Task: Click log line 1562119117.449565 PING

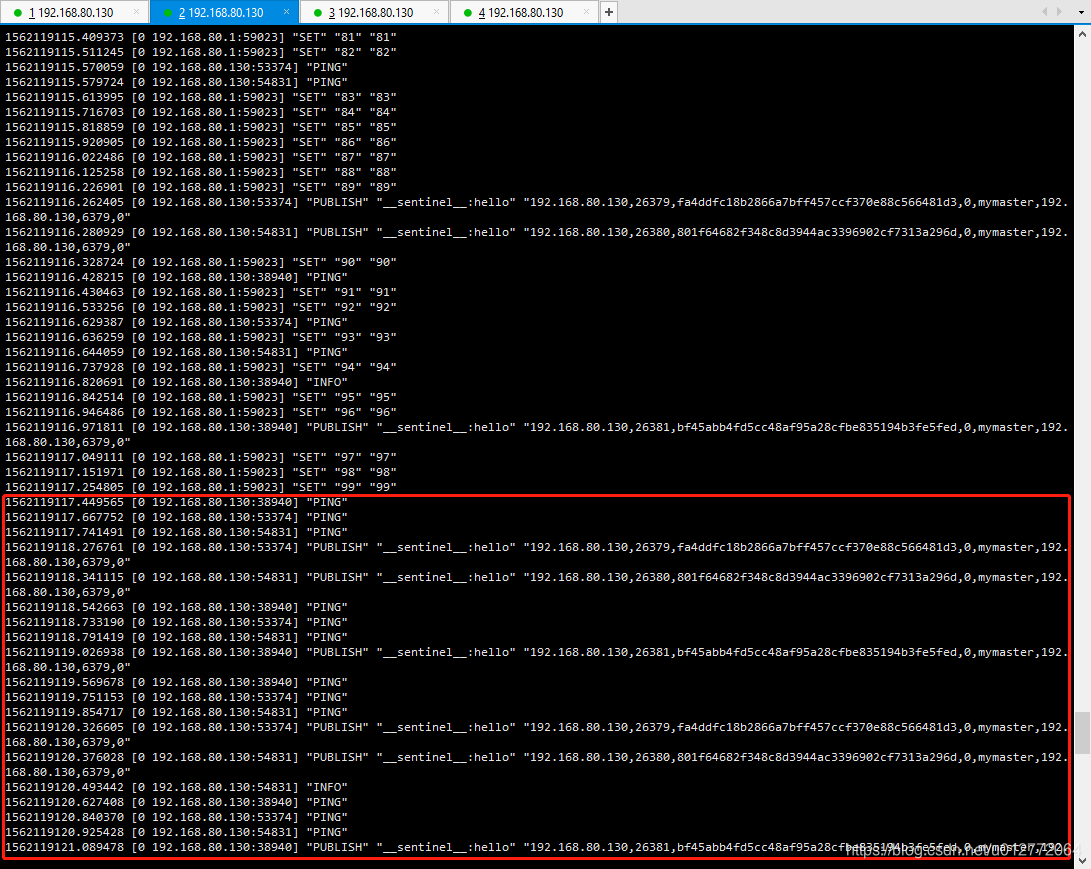Action: click(176, 502)
